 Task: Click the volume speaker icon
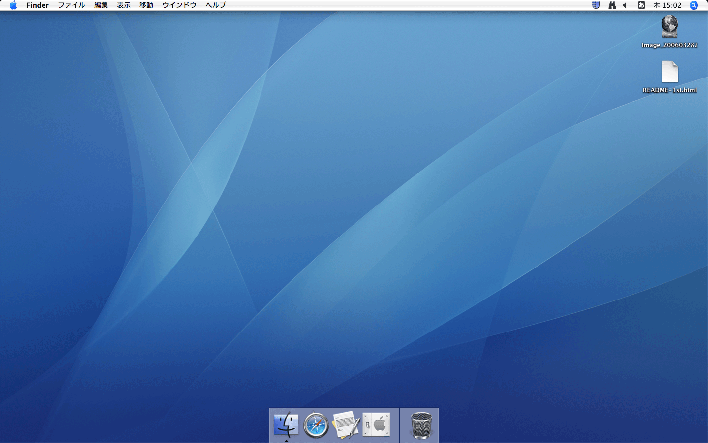[625, 5]
